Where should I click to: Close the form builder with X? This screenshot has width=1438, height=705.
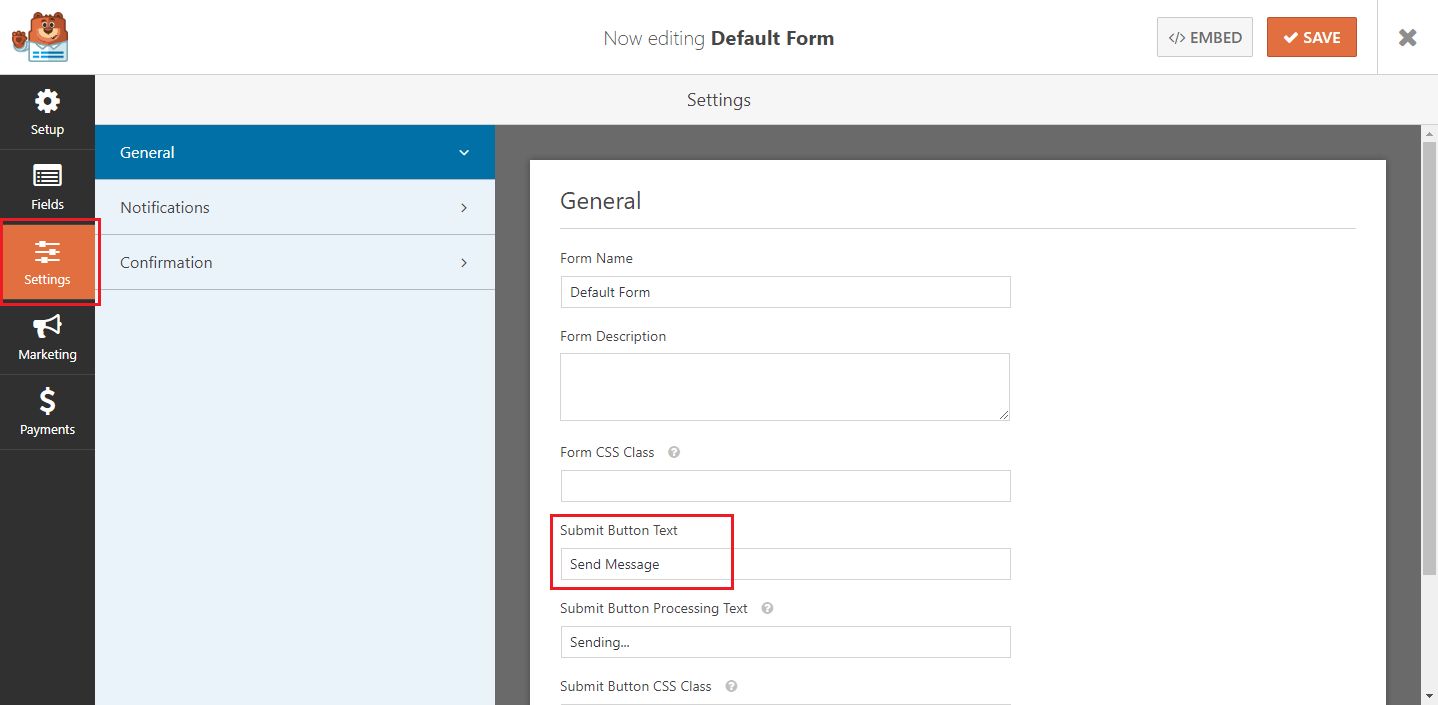pyautogui.click(x=1407, y=37)
